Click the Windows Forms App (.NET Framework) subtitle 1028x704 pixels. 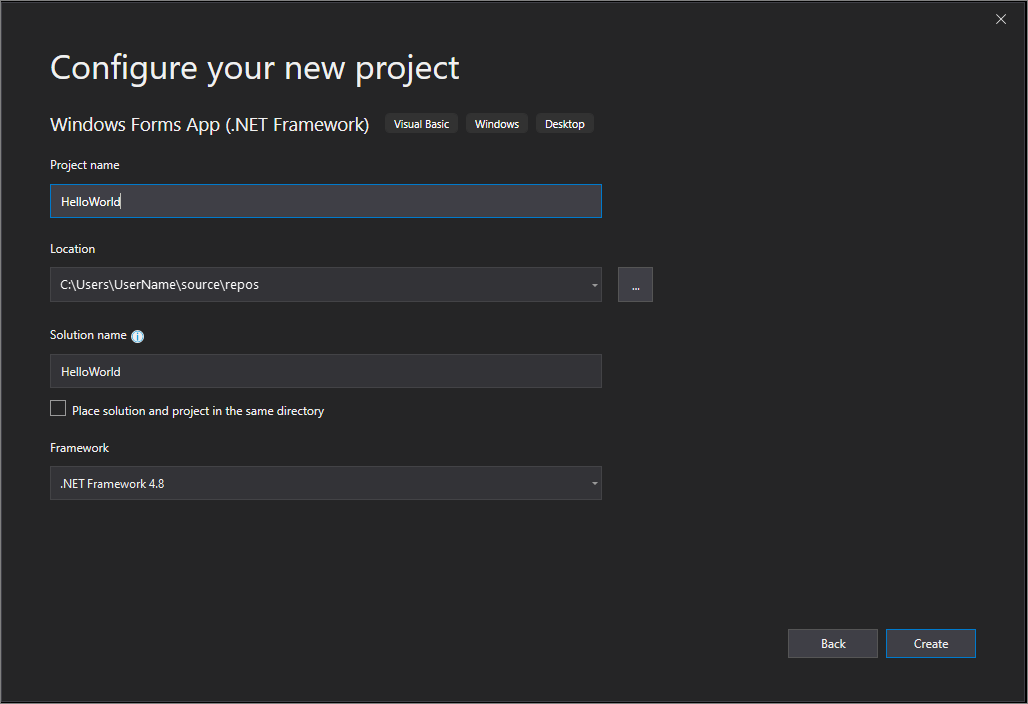[210, 125]
